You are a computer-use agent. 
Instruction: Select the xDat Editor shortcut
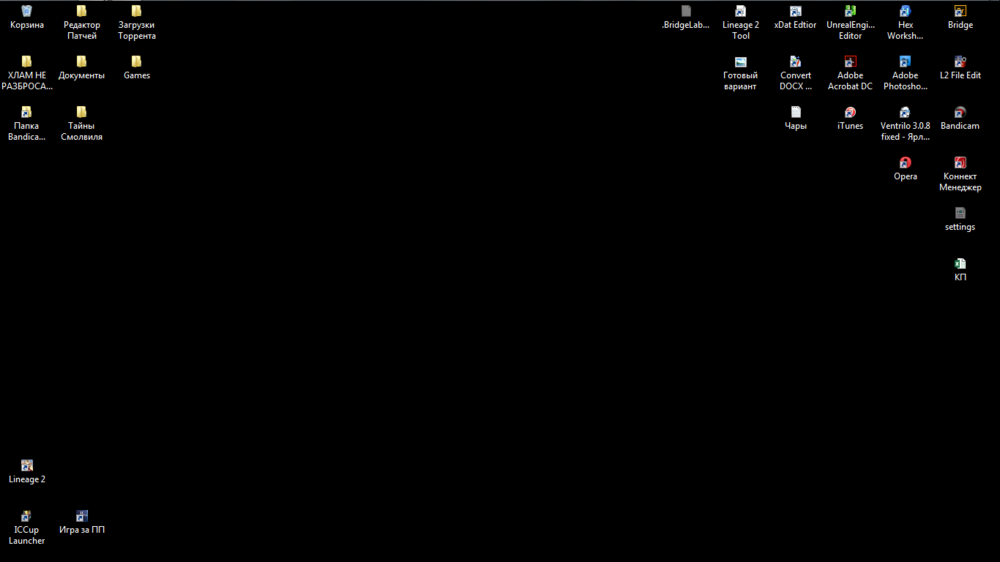pyautogui.click(x=796, y=12)
